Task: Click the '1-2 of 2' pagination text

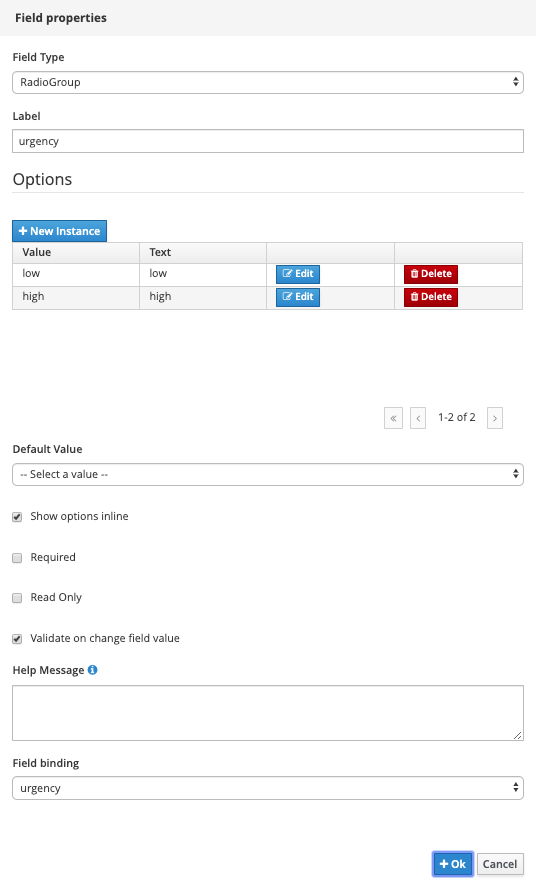Action: tap(457, 417)
